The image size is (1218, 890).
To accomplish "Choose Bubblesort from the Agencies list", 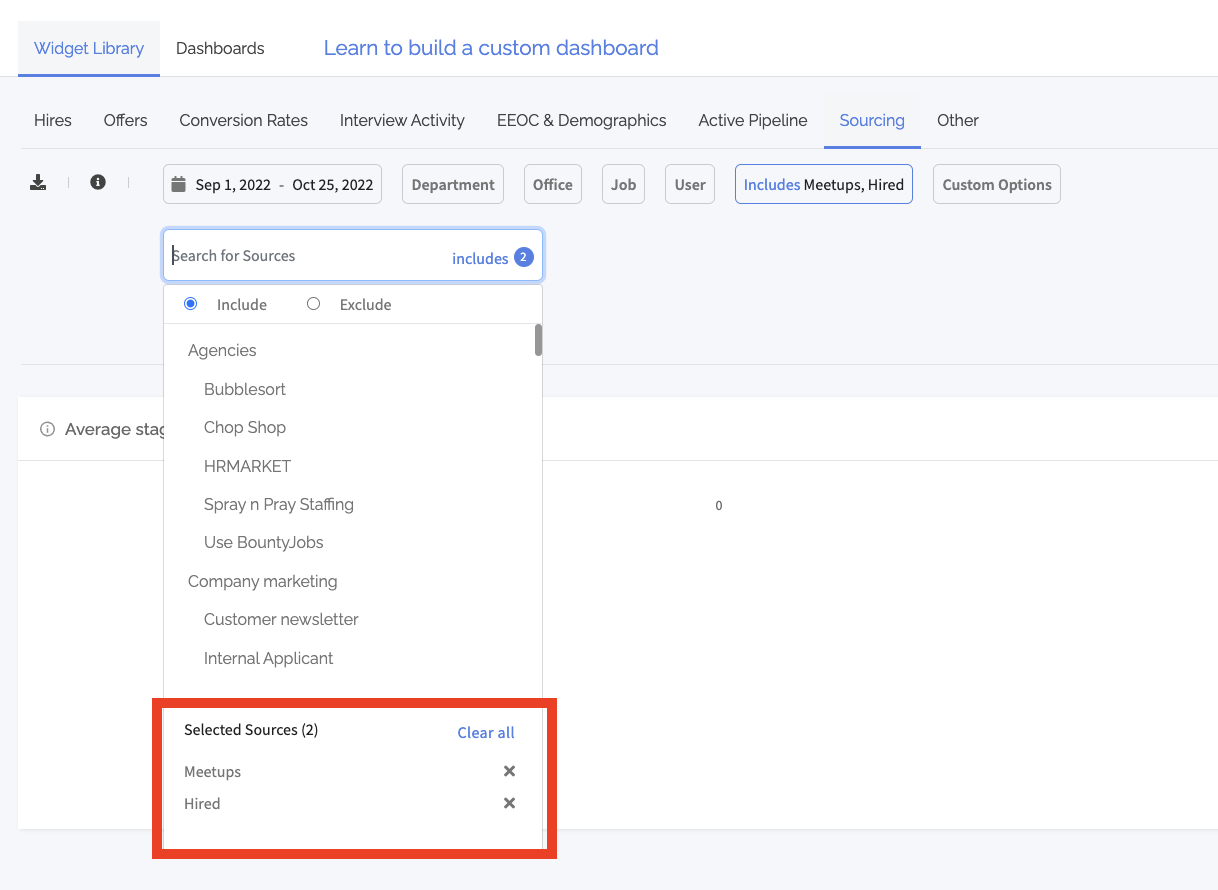I will 245,389.
